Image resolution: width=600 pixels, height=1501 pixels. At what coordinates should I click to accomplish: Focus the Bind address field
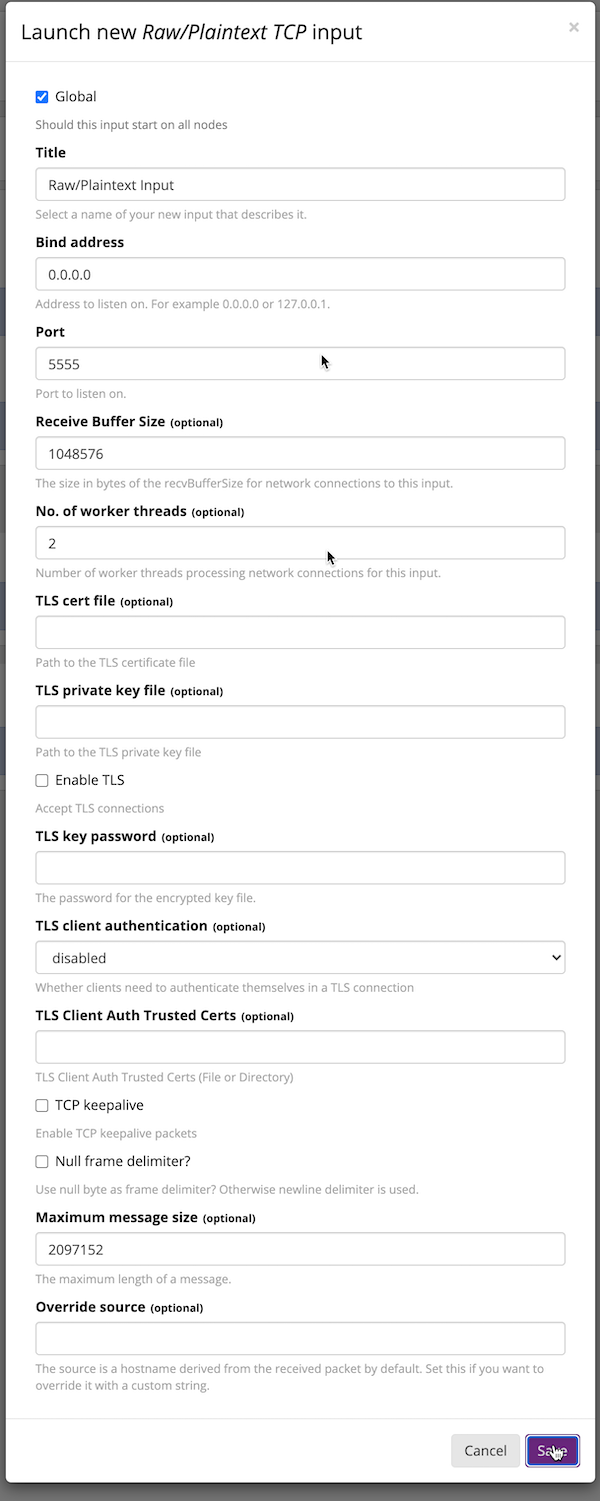click(x=300, y=274)
